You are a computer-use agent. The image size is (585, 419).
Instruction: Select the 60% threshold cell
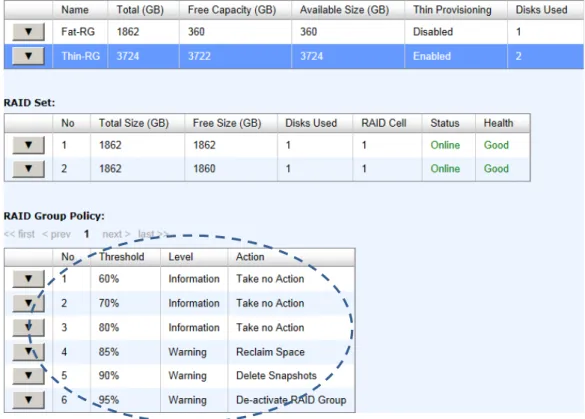pos(109,279)
